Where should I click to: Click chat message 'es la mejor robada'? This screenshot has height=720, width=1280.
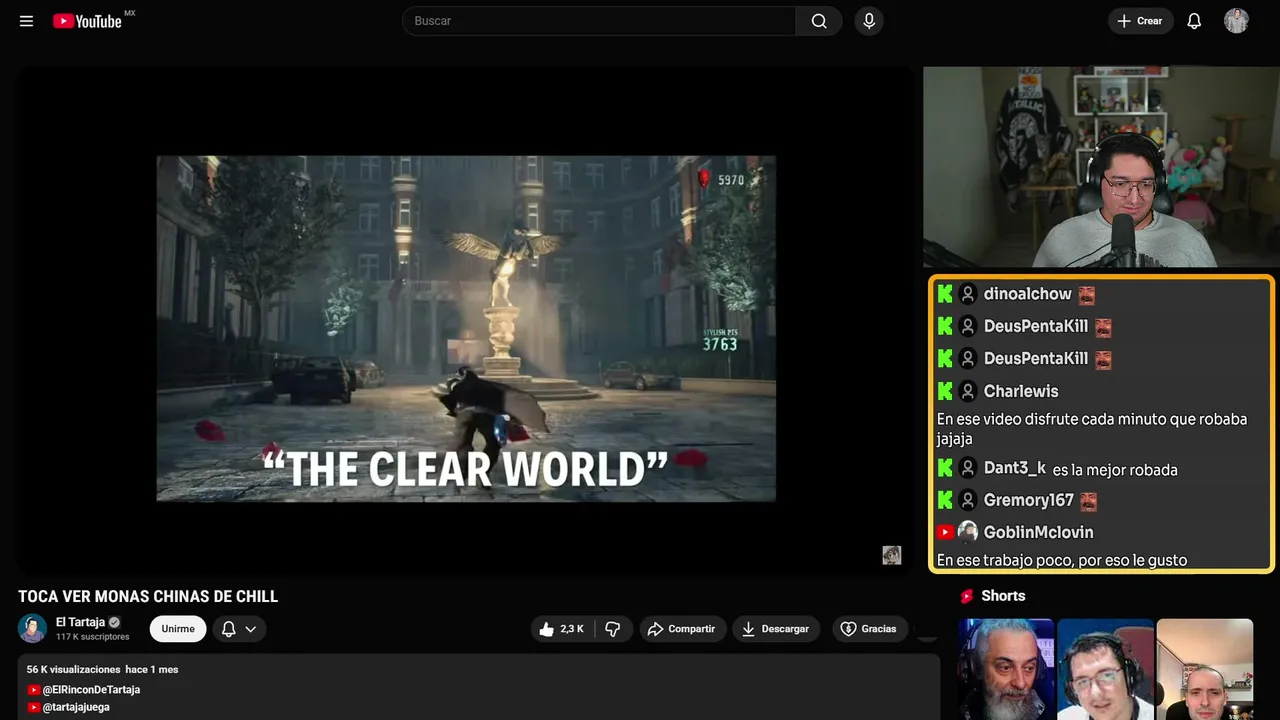pyautogui.click(x=1115, y=470)
